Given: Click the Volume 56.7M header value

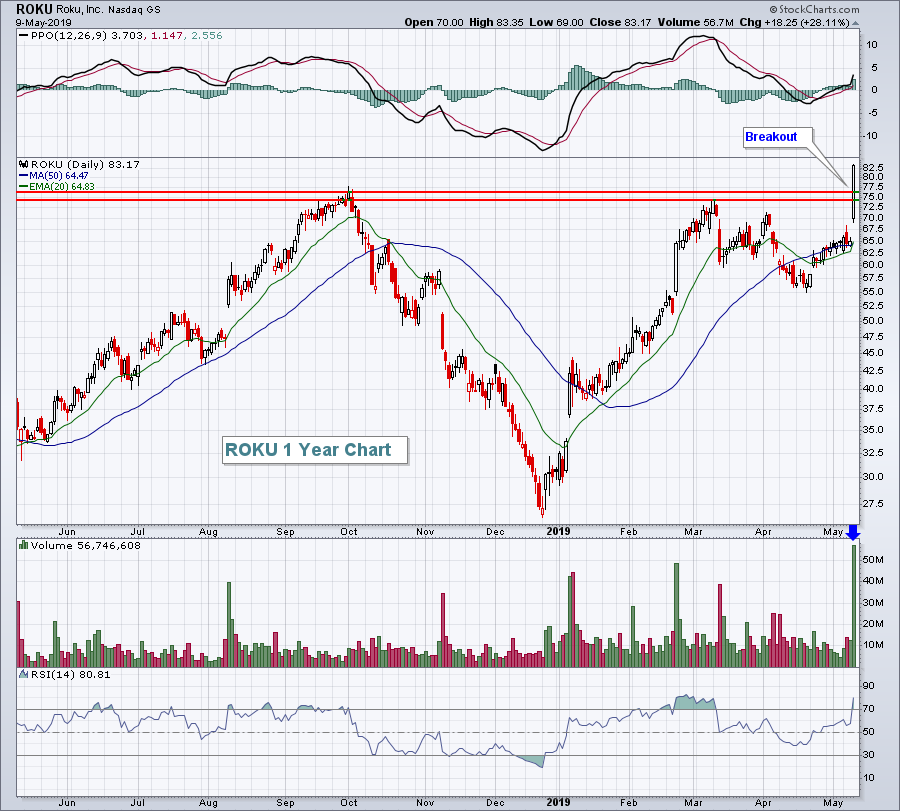Looking at the screenshot, I should click(695, 22).
